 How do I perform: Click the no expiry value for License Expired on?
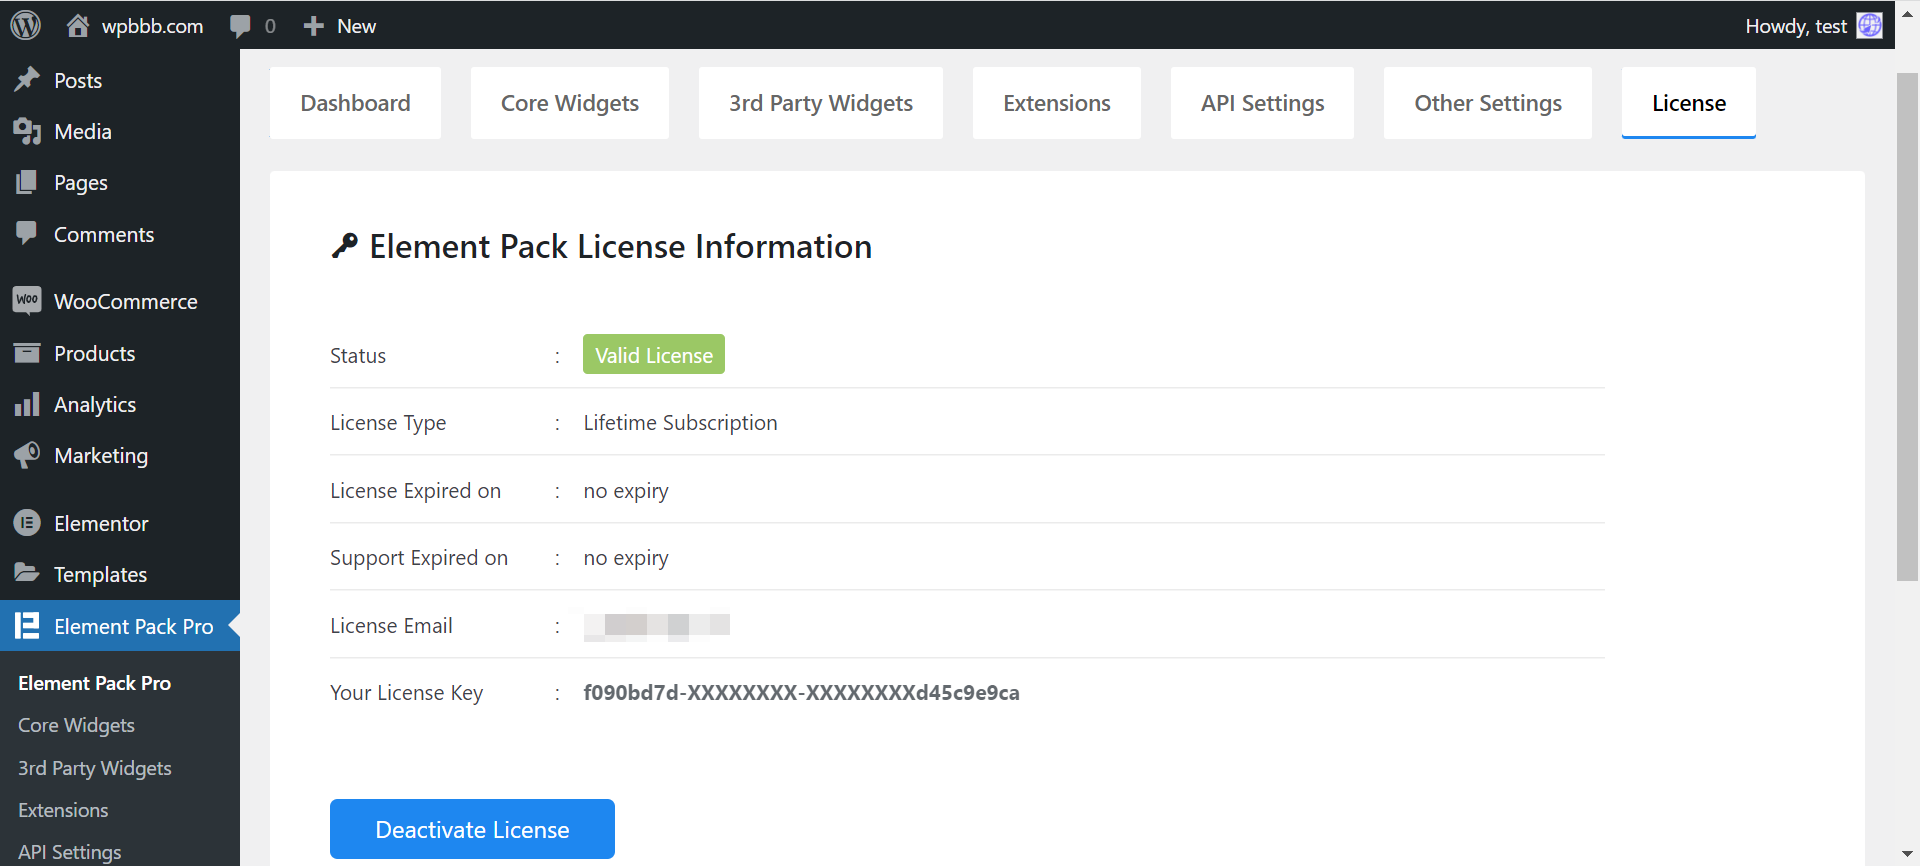point(626,490)
